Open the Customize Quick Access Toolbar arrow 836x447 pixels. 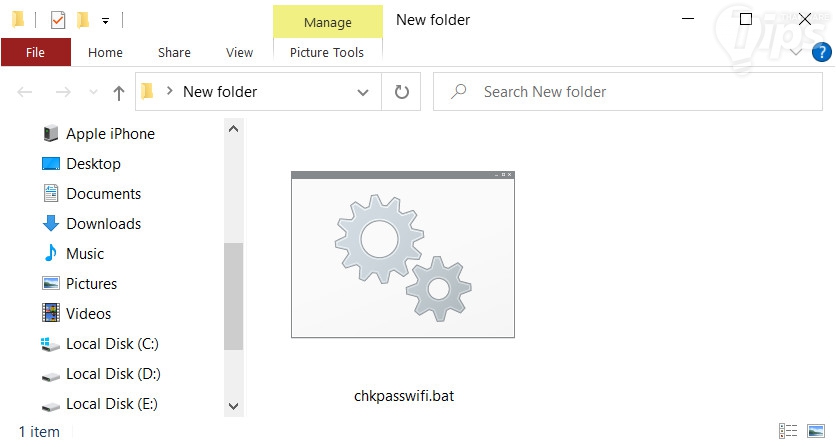105,20
